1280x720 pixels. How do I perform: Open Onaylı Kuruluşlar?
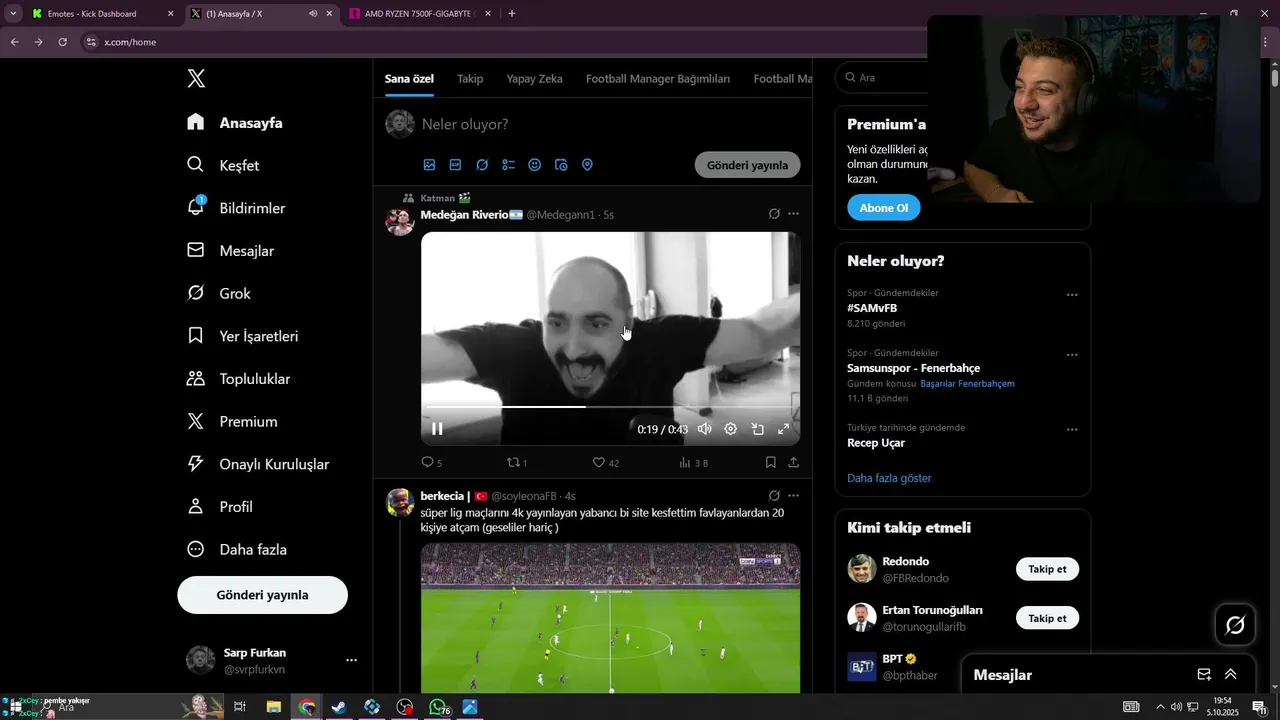pyautogui.click(x=258, y=464)
